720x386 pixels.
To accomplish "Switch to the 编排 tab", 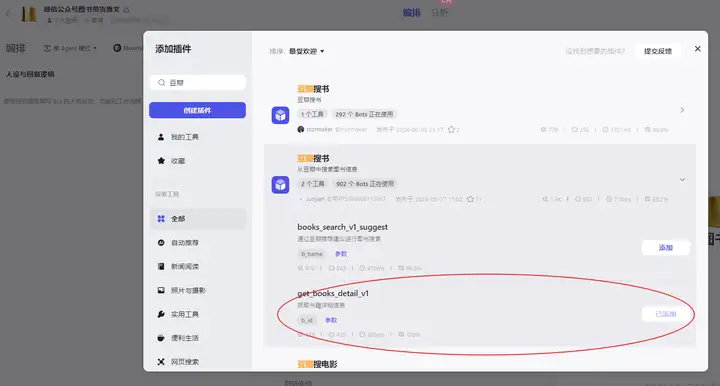I will [x=412, y=12].
